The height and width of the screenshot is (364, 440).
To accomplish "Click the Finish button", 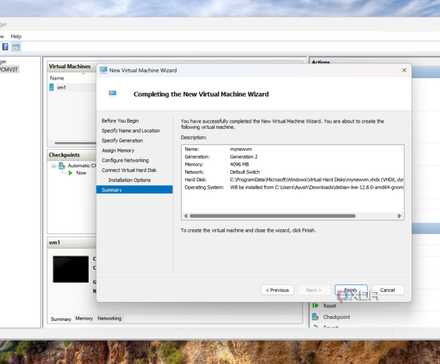I will point(351,290).
